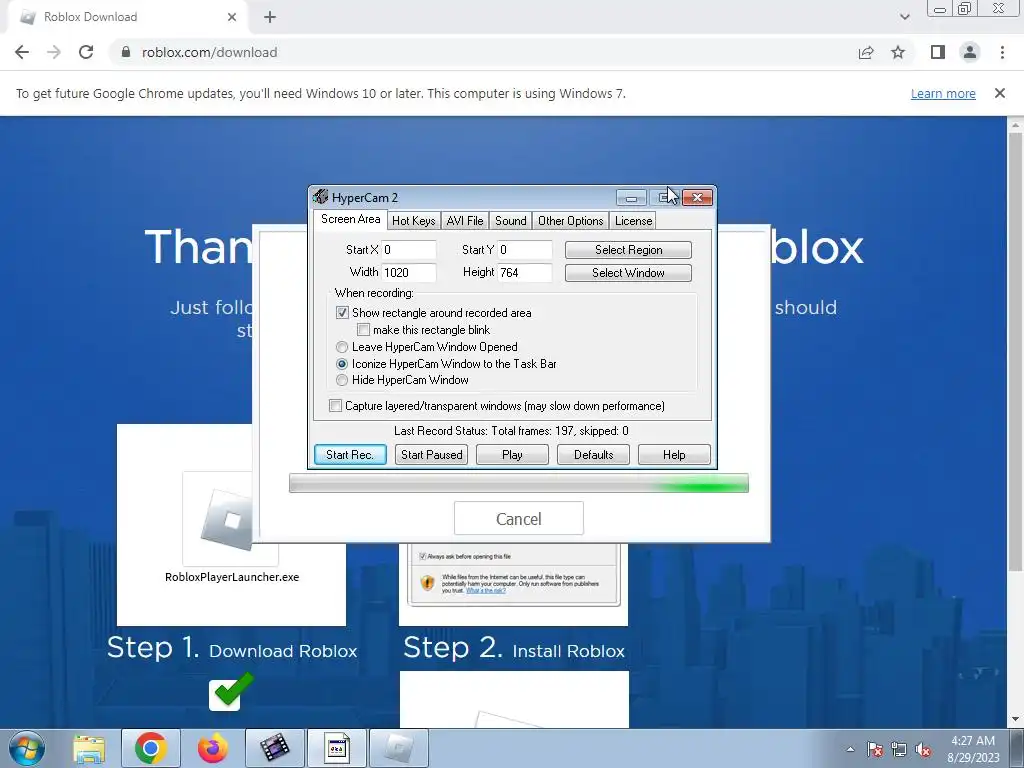
Task: Click the Help button in HyperCam
Action: point(674,455)
